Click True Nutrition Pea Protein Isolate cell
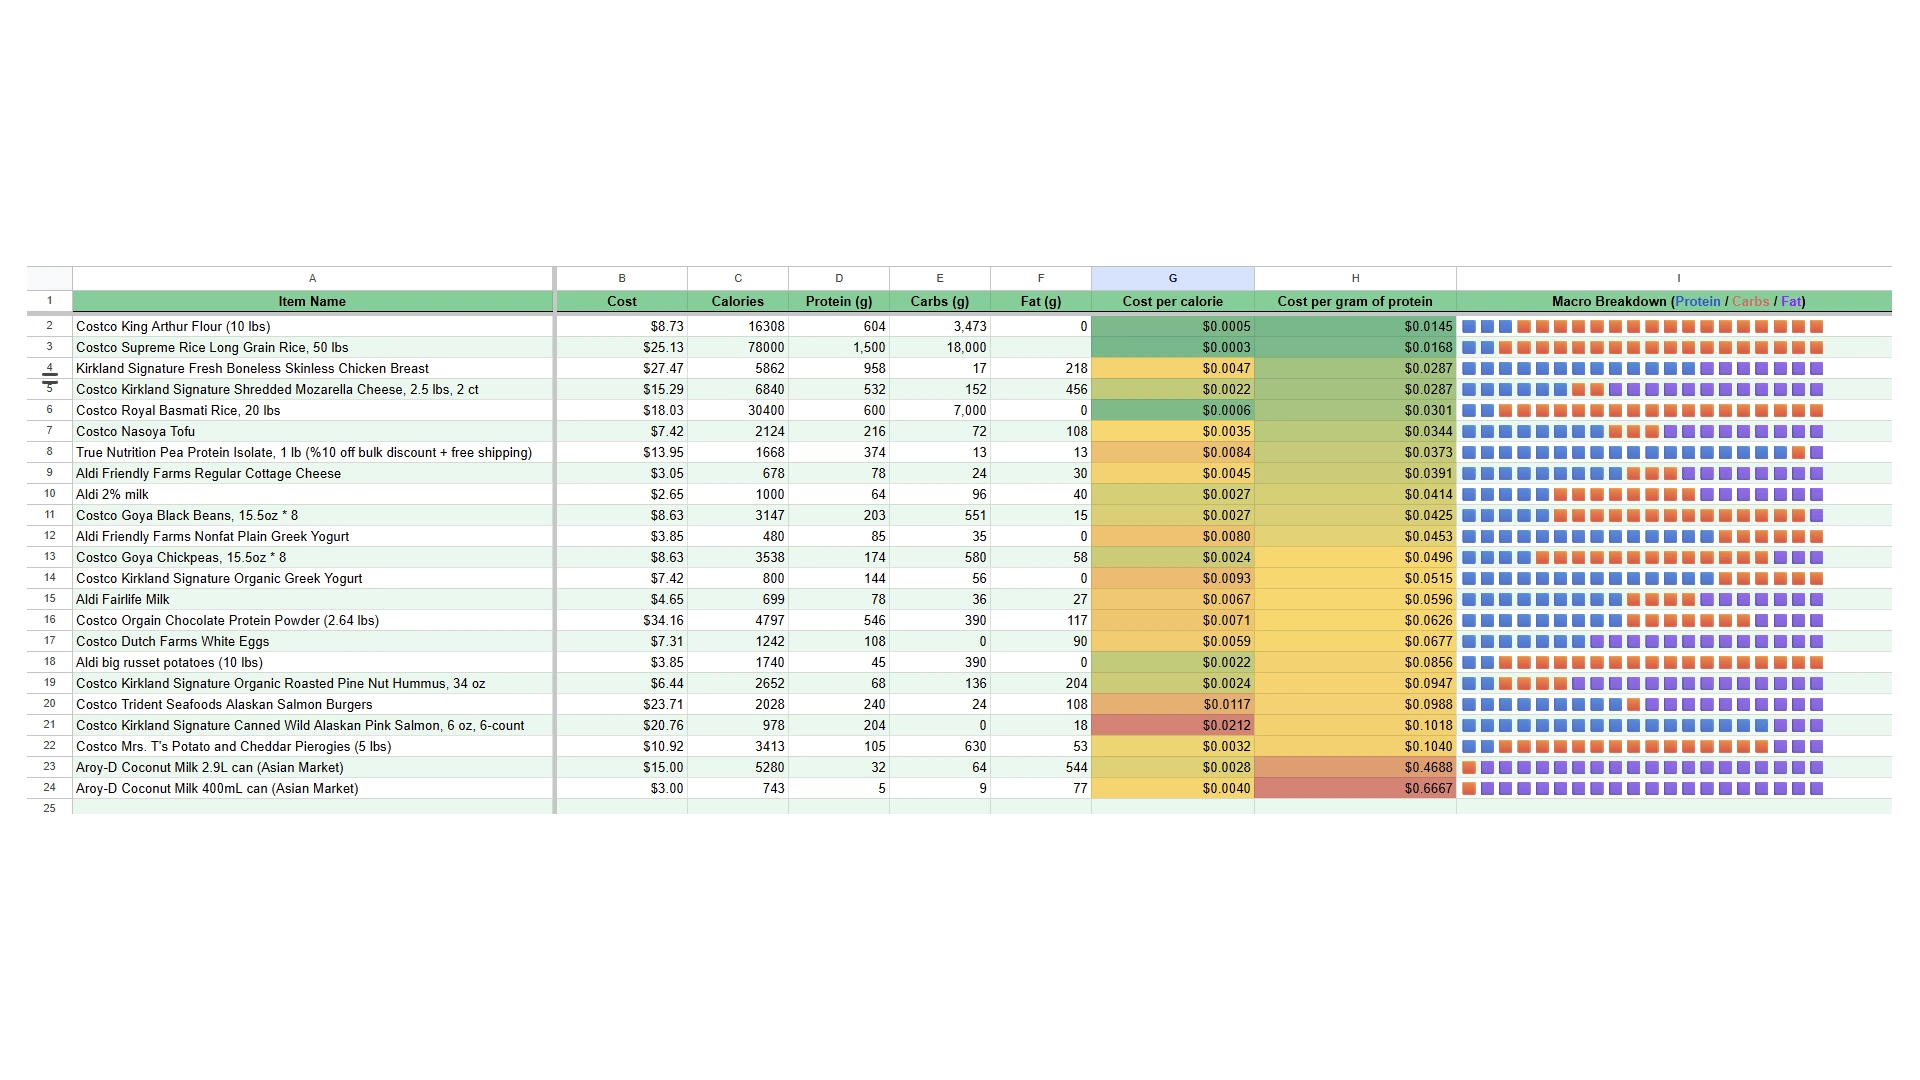 pyautogui.click(x=312, y=452)
